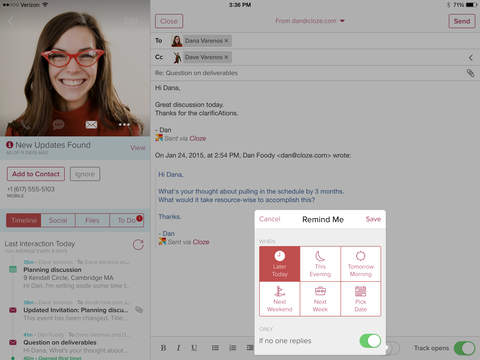Tap the phone call icon on photo
Viewport: 480px width, 360px height.
coord(26,125)
